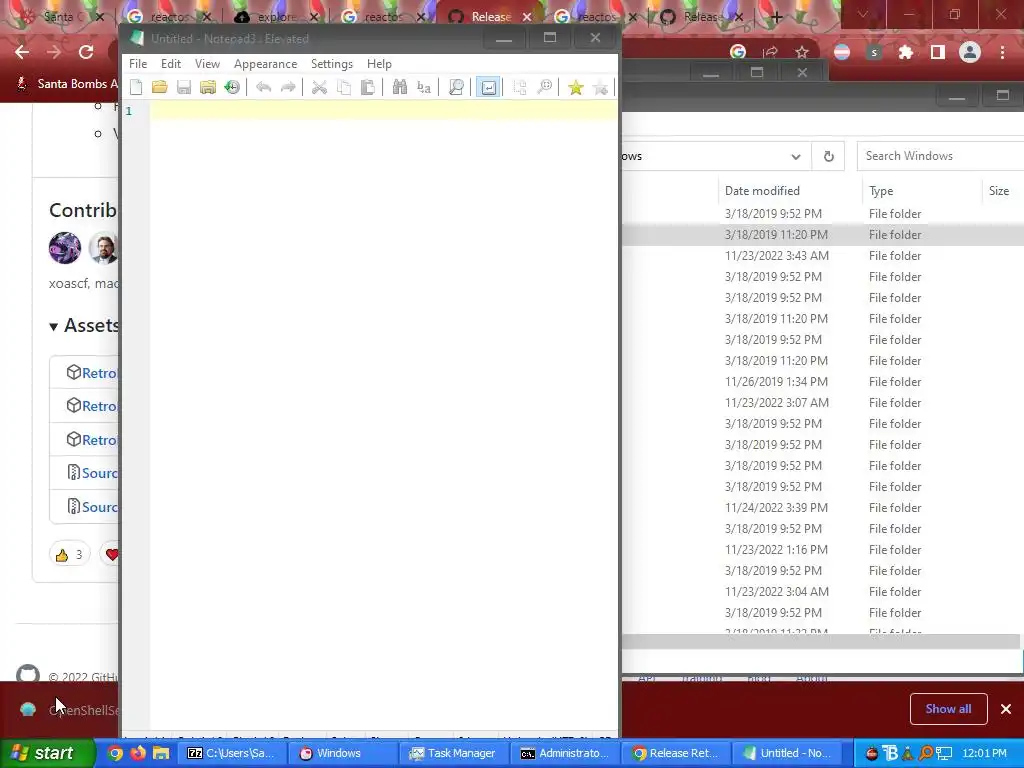Image resolution: width=1024 pixels, height=768 pixels.
Task: Click the grayed zoom magnifier icon in Notepad3
Action: [544, 87]
